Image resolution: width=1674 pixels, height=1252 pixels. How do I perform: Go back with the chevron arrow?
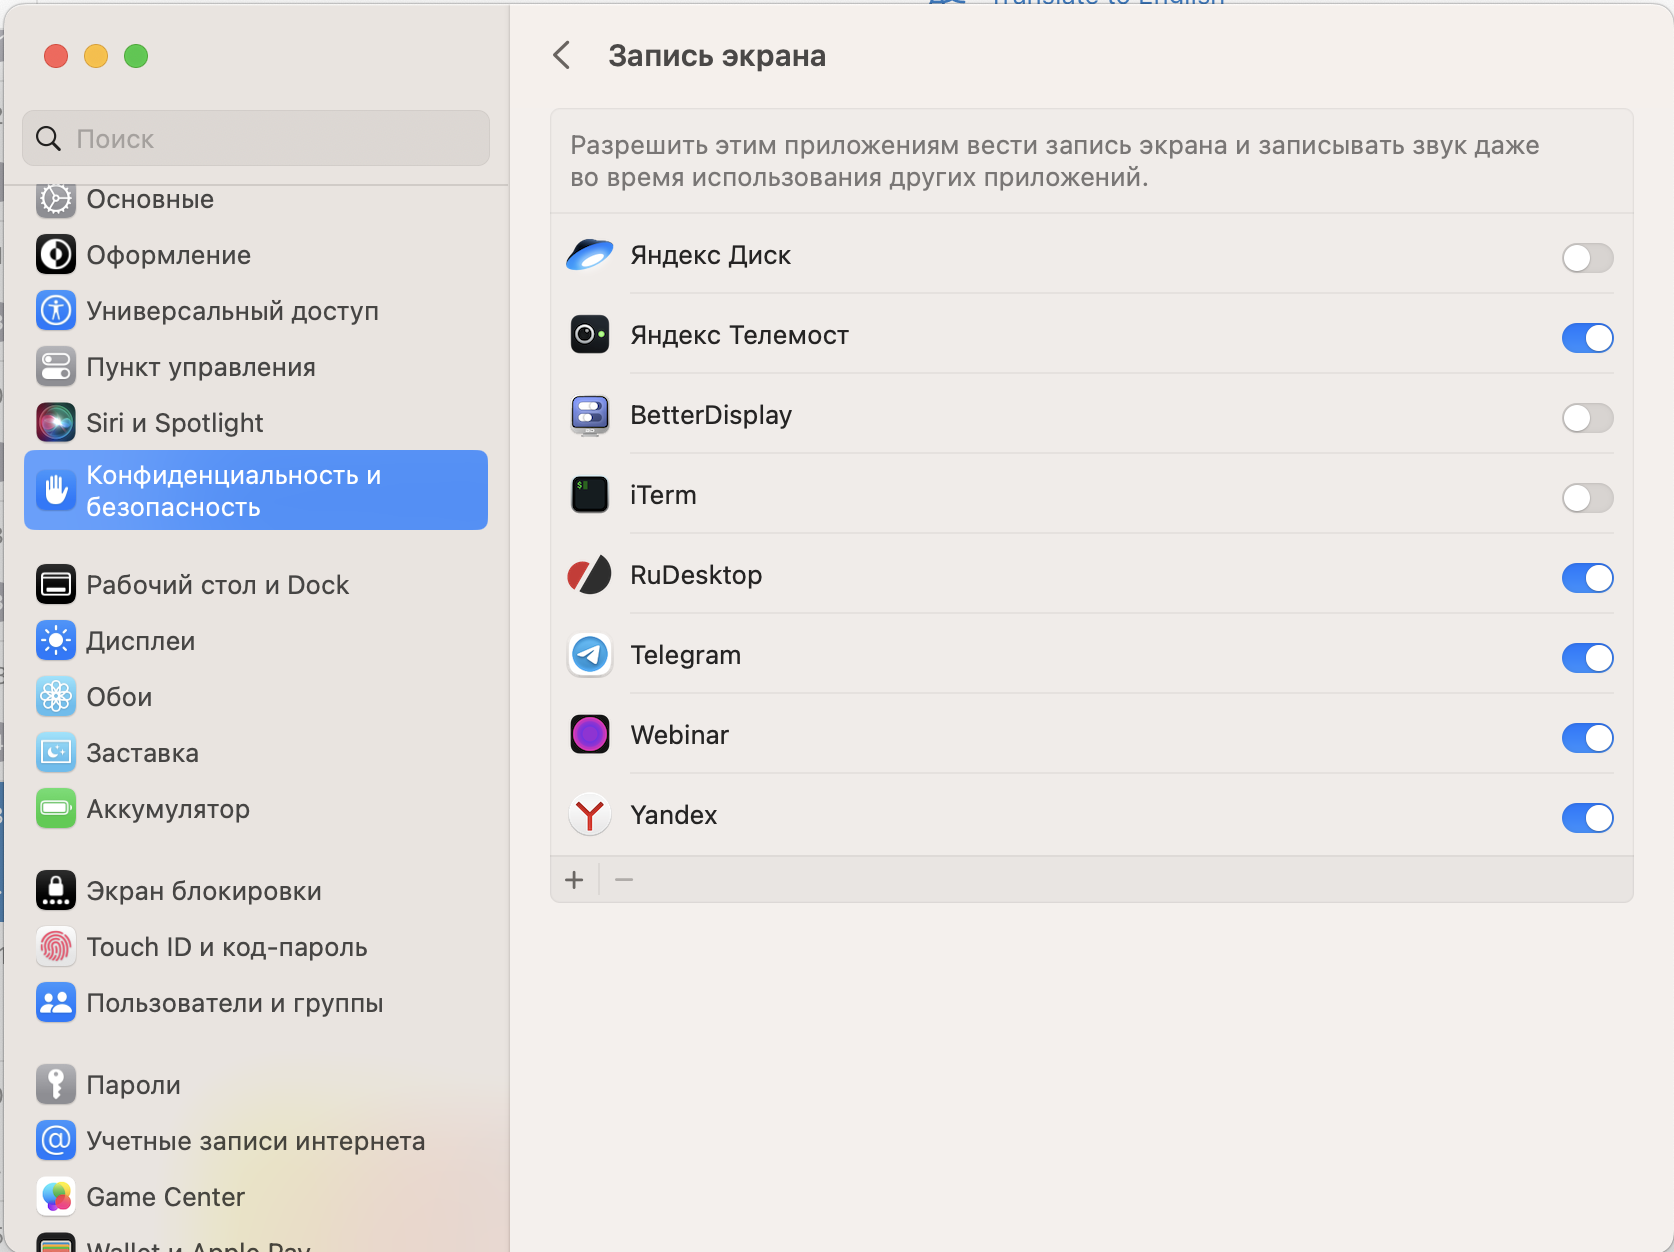click(562, 56)
